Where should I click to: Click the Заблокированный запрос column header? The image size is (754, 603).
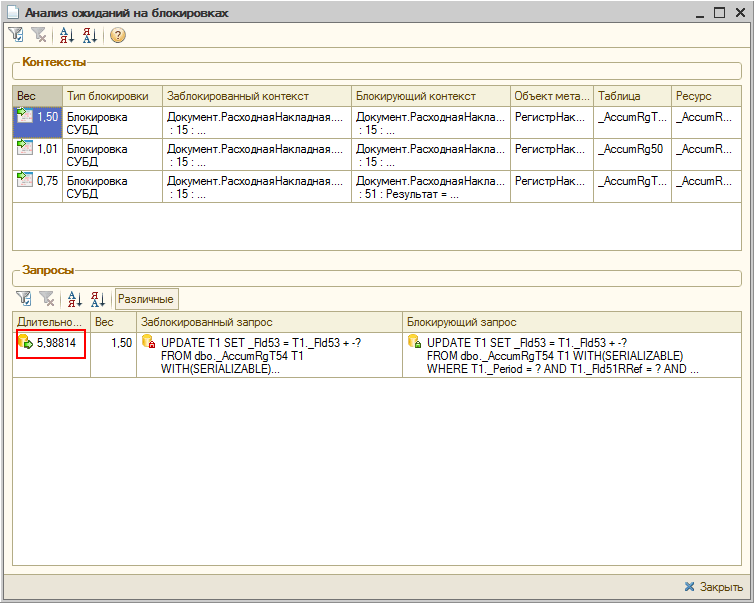[269, 322]
